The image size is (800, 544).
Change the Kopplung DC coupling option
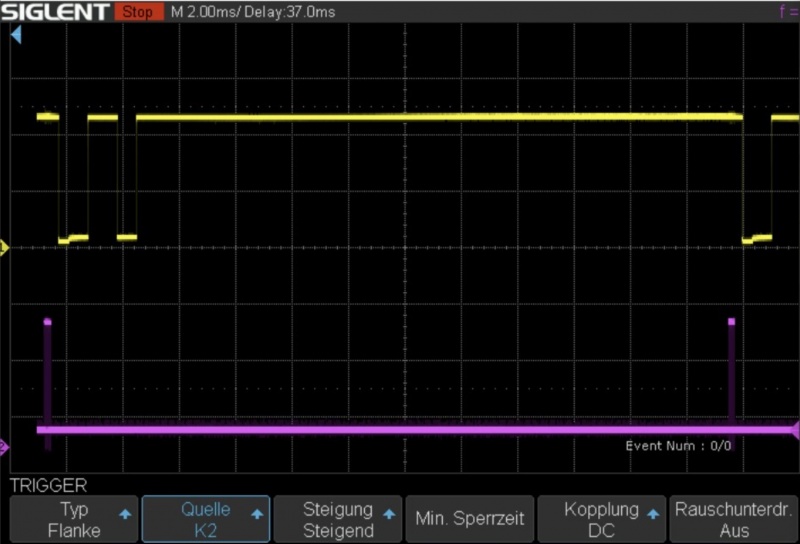coord(602,519)
